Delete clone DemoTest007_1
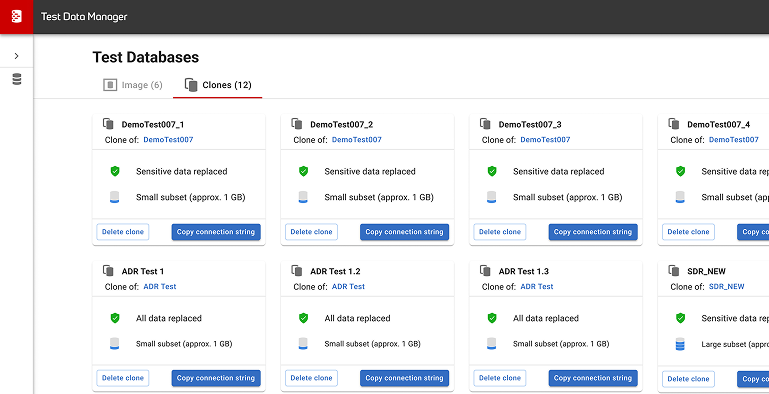Image resolution: width=769 pixels, height=394 pixels. click(123, 232)
